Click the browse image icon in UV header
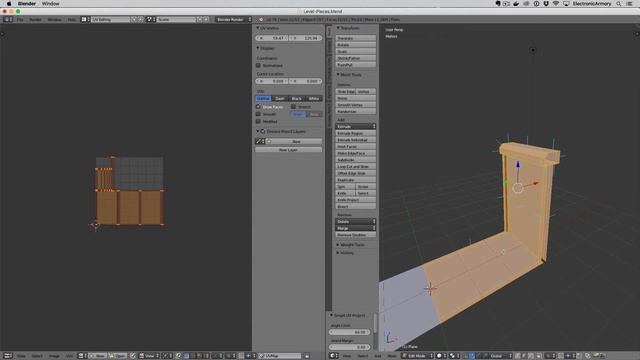Viewport: 640px width, 360px height. click(x=81, y=356)
